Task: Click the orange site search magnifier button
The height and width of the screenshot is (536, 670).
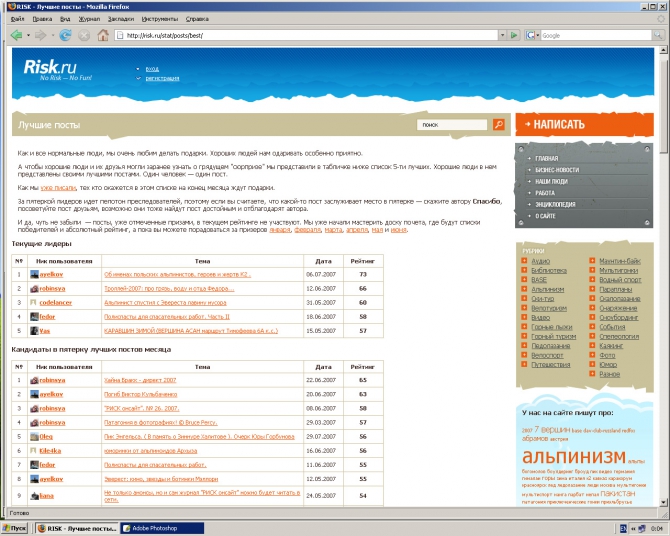Action: tap(499, 124)
